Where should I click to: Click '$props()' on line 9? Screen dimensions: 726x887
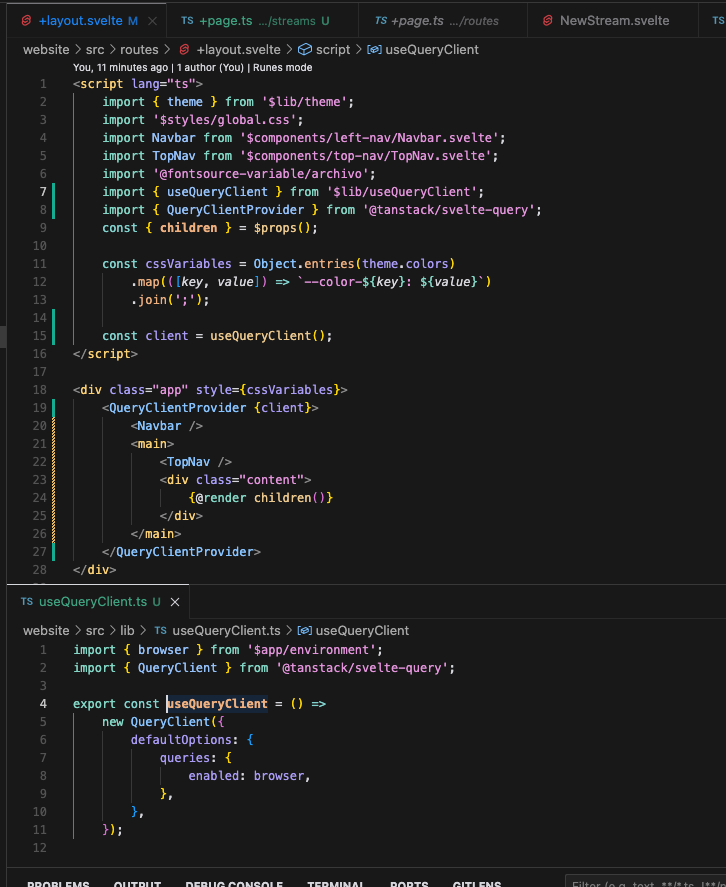pos(282,228)
